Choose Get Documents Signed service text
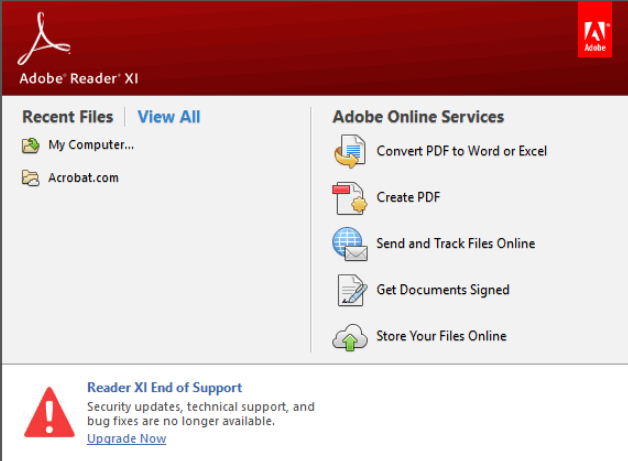Screen dimensions: 628x461 443,290
